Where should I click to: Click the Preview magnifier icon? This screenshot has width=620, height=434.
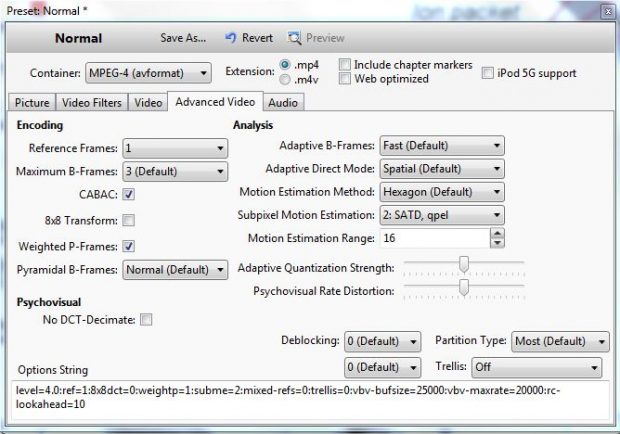(294, 38)
